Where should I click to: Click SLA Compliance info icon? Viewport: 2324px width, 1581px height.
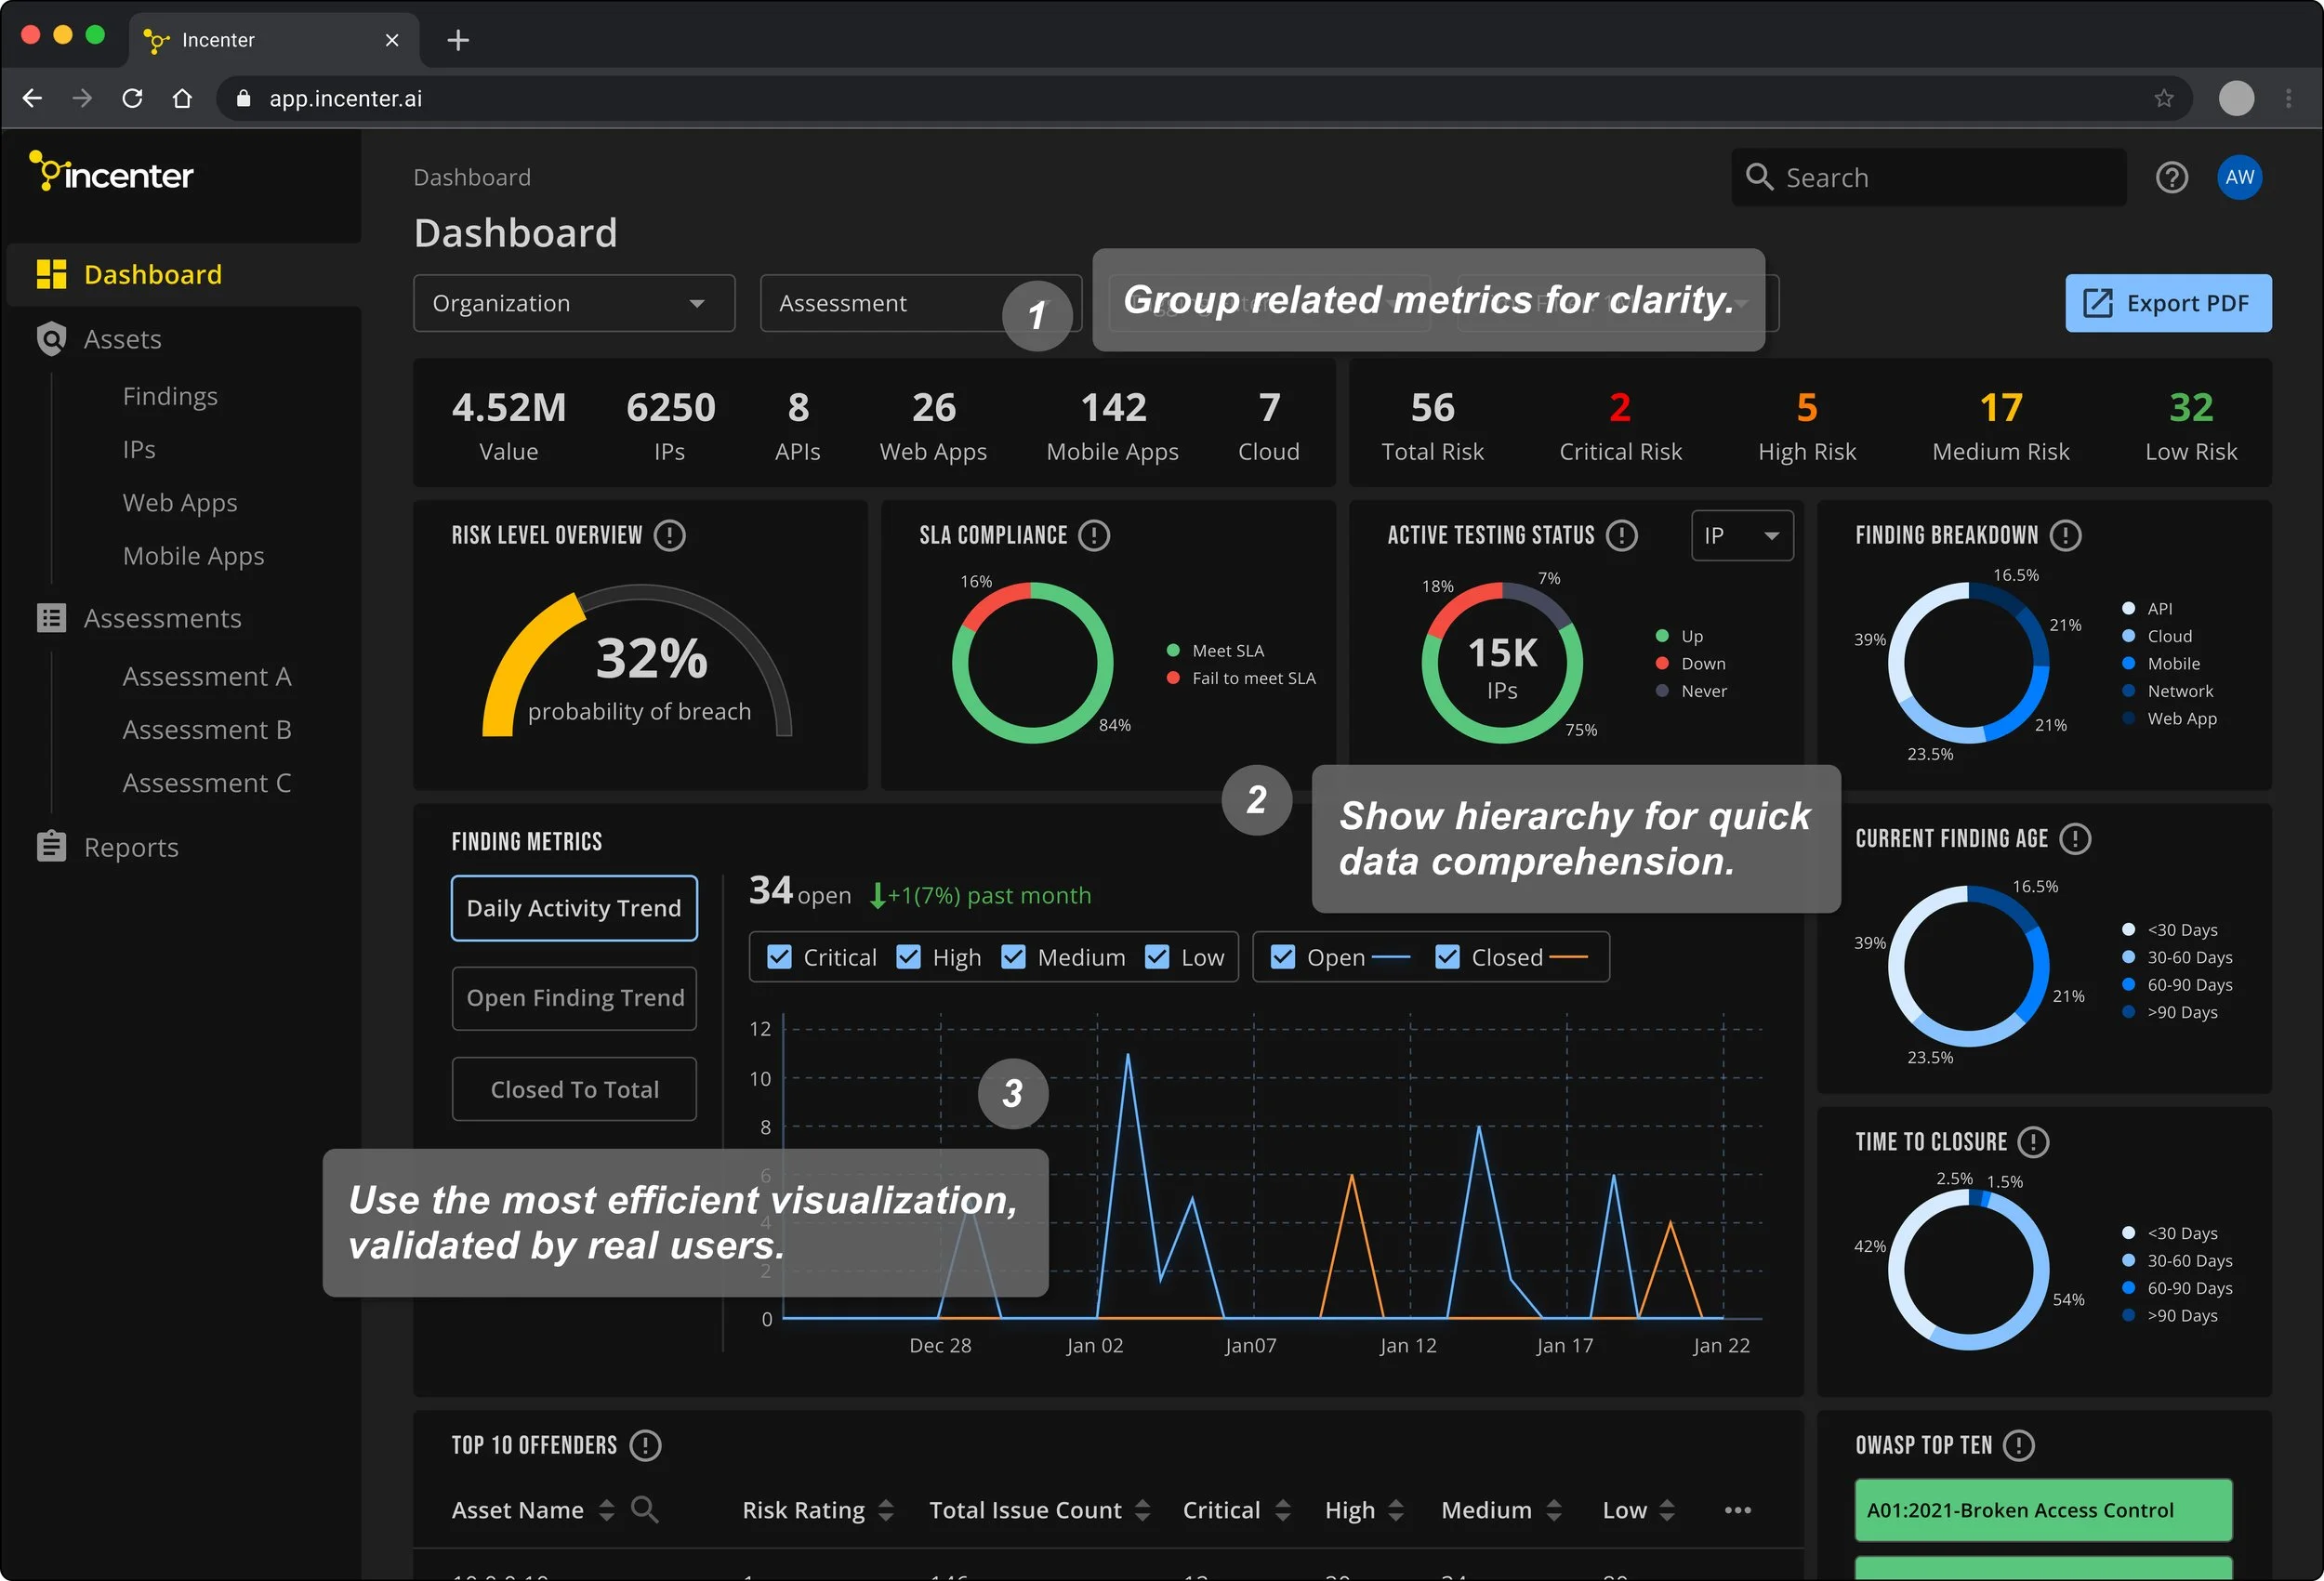[1094, 535]
